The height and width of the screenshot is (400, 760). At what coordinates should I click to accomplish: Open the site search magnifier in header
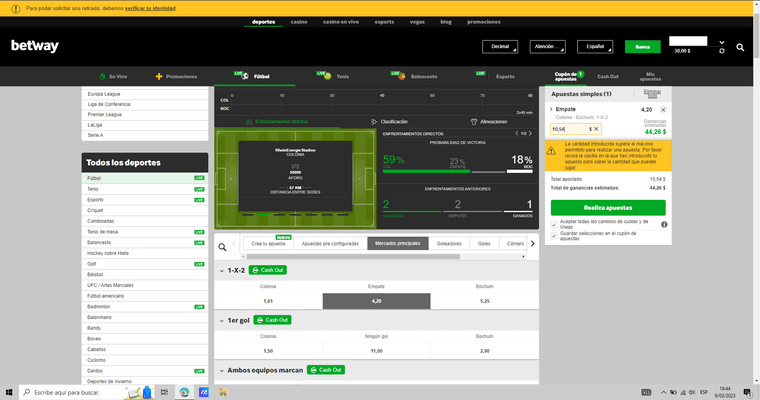click(740, 47)
